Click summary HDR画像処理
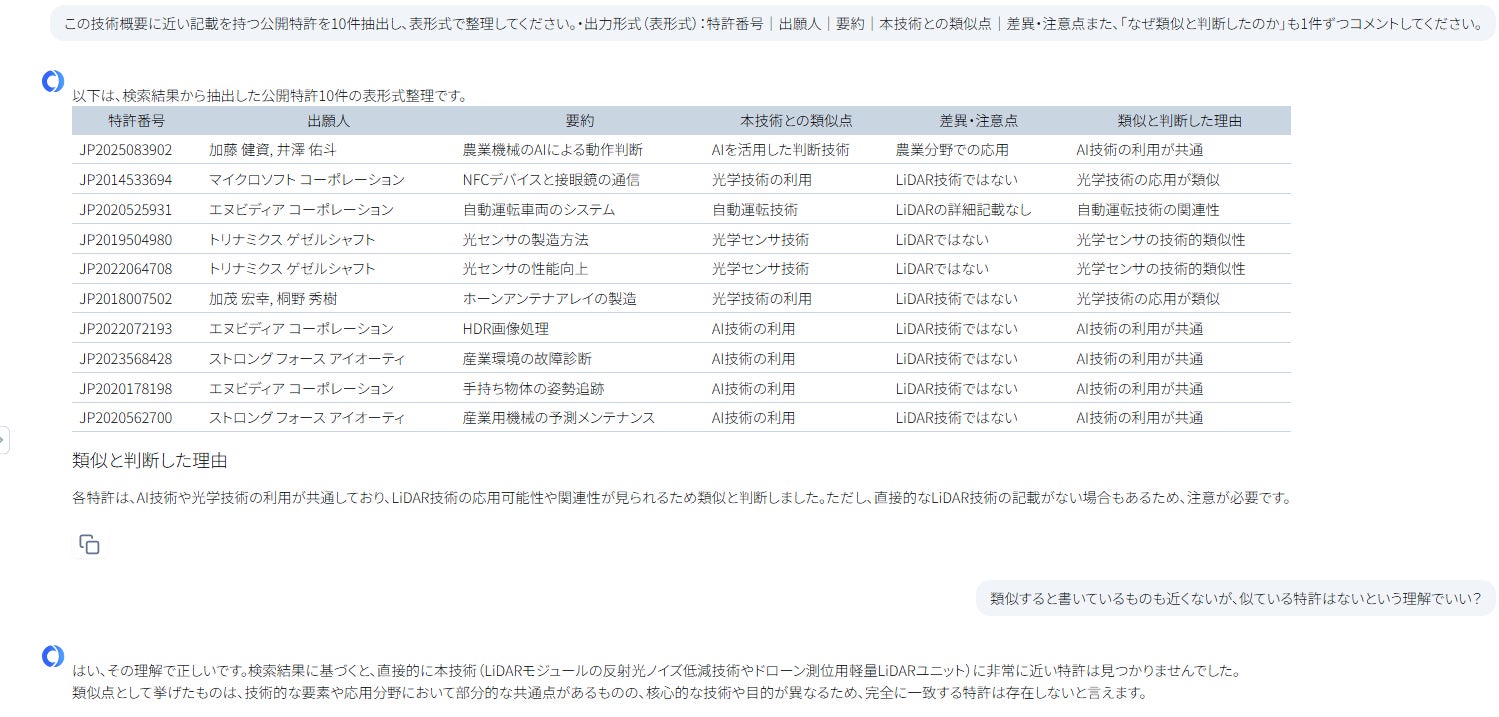 506,329
